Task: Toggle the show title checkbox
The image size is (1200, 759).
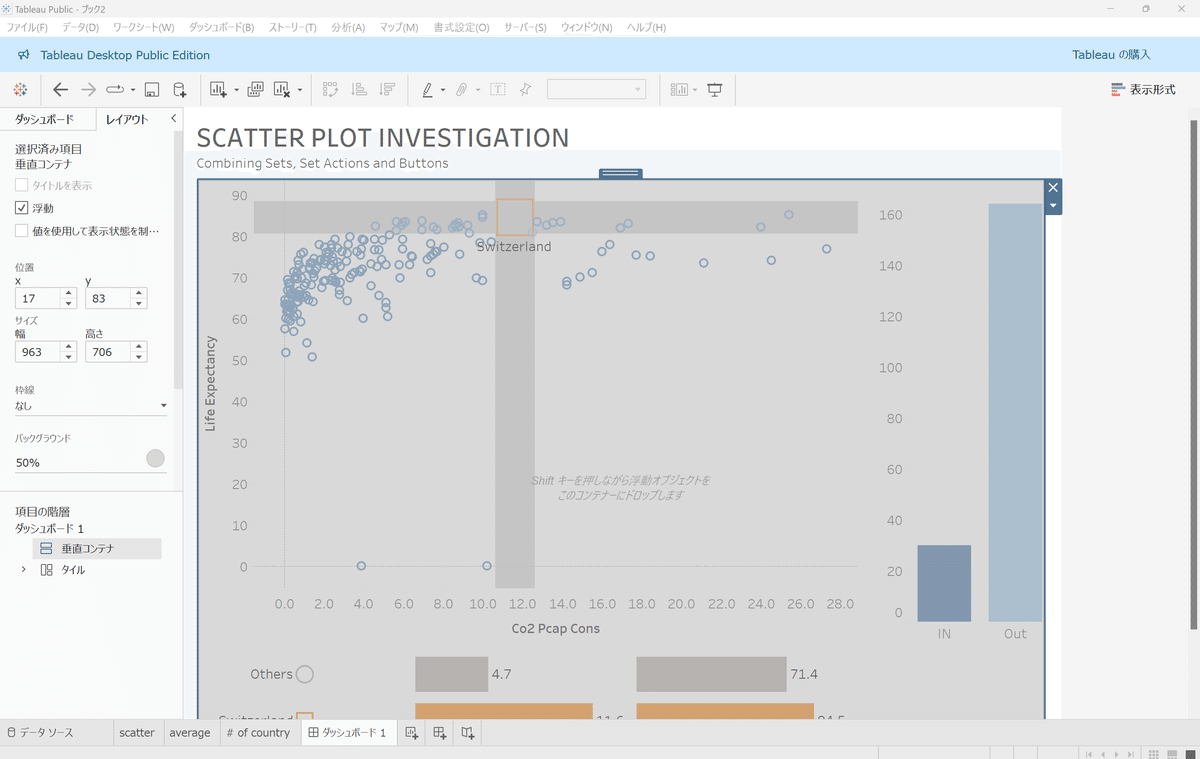Action: coord(22,185)
